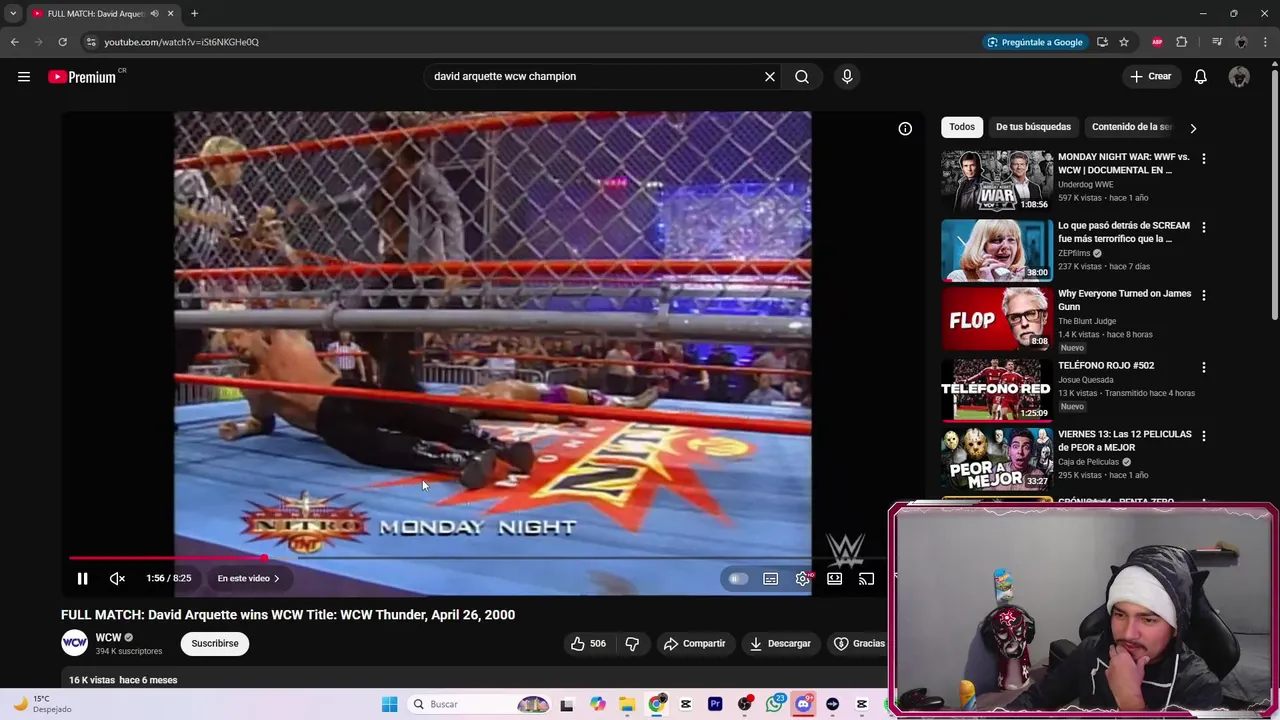The image size is (1280, 720).
Task: Open Windows Start menu
Action: [x=390, y=704]
